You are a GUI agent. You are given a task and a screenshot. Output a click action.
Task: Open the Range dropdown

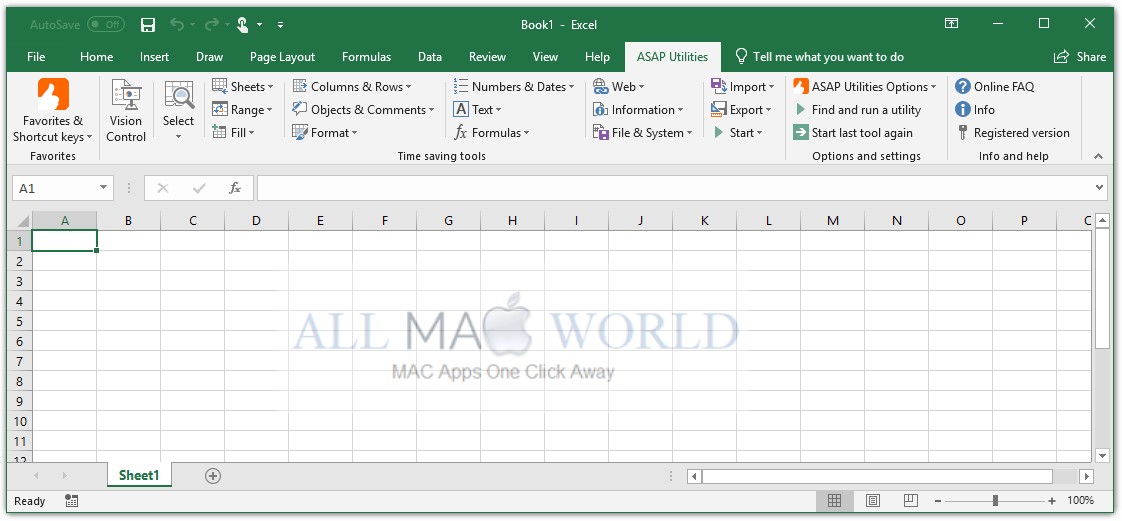[243, 109]
